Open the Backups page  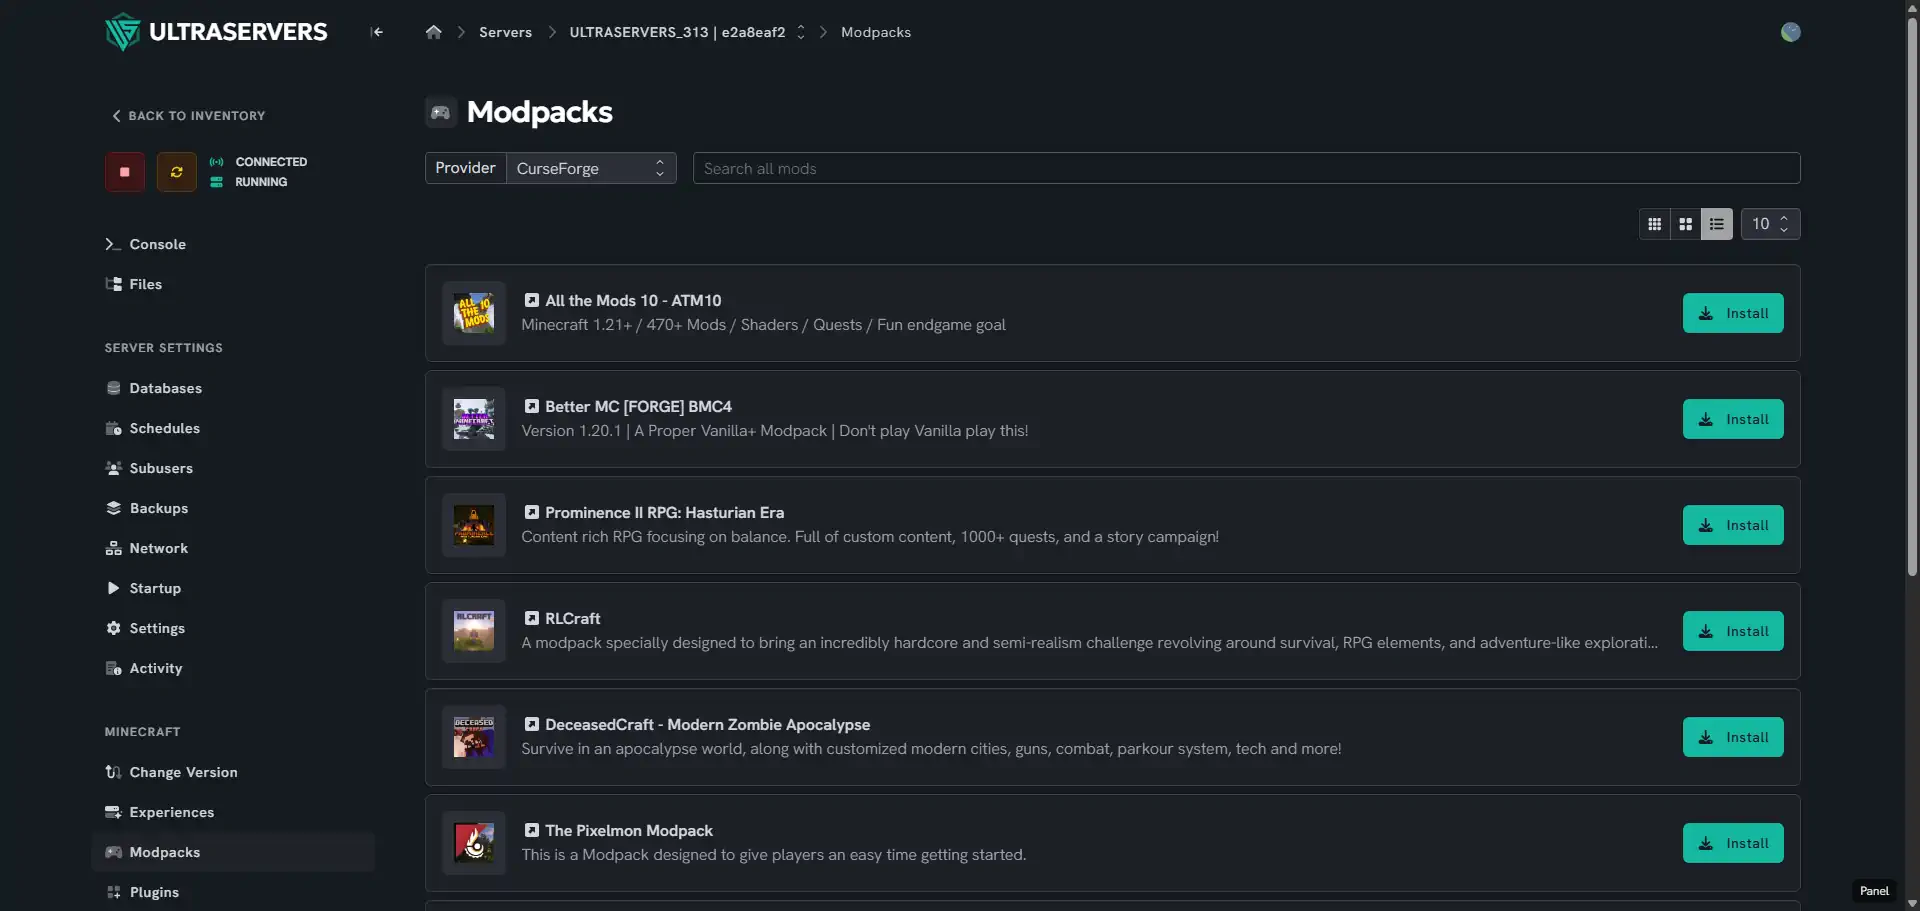pos(147,508)
